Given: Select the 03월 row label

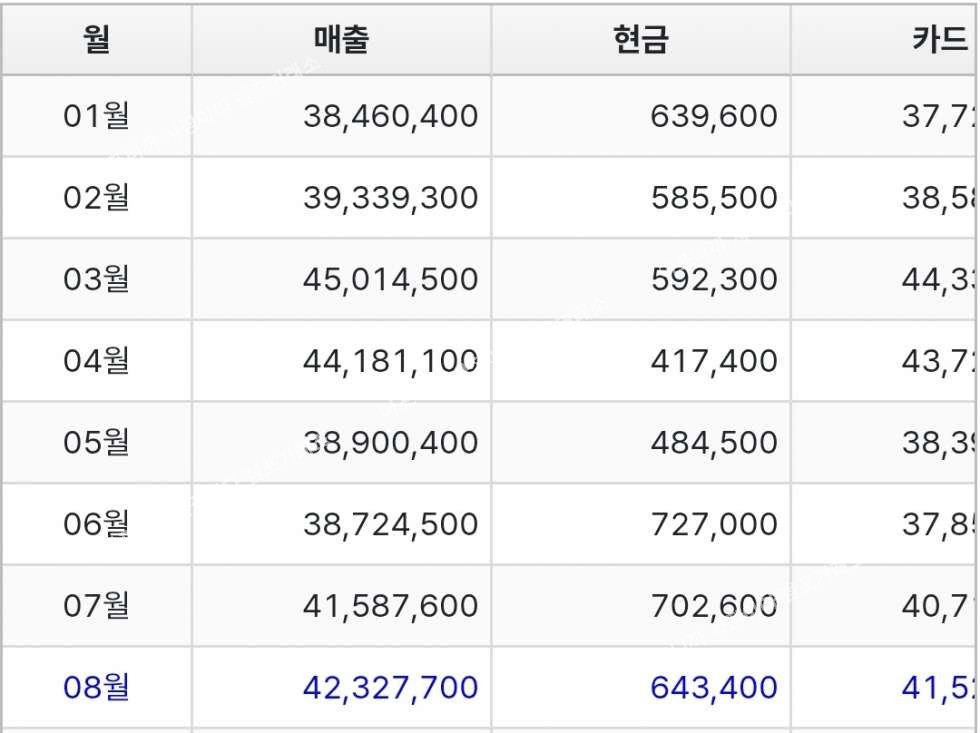Looking at the screenshot, I should click(x=97, y=279).
